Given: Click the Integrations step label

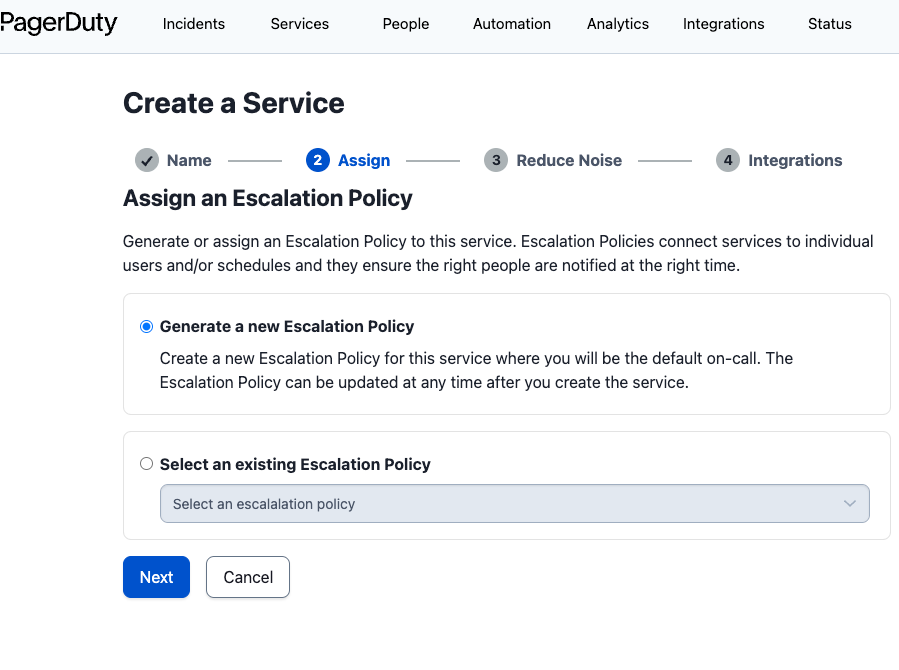Looking at the screenshot, I should point(795,160).
